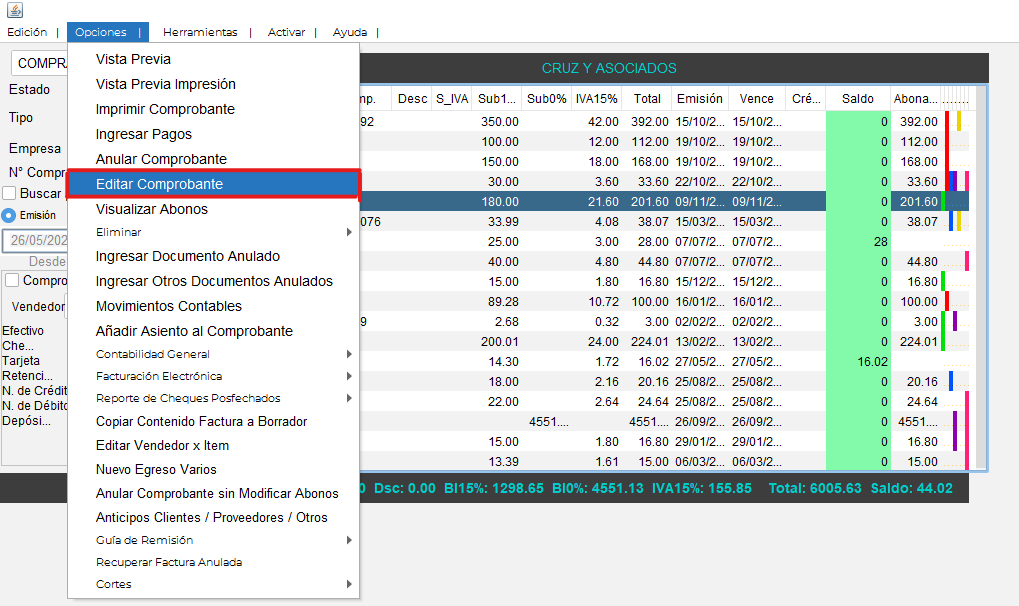Click the Emisión date input field
Screen dimensions: 1019x606
coord(34,240)
